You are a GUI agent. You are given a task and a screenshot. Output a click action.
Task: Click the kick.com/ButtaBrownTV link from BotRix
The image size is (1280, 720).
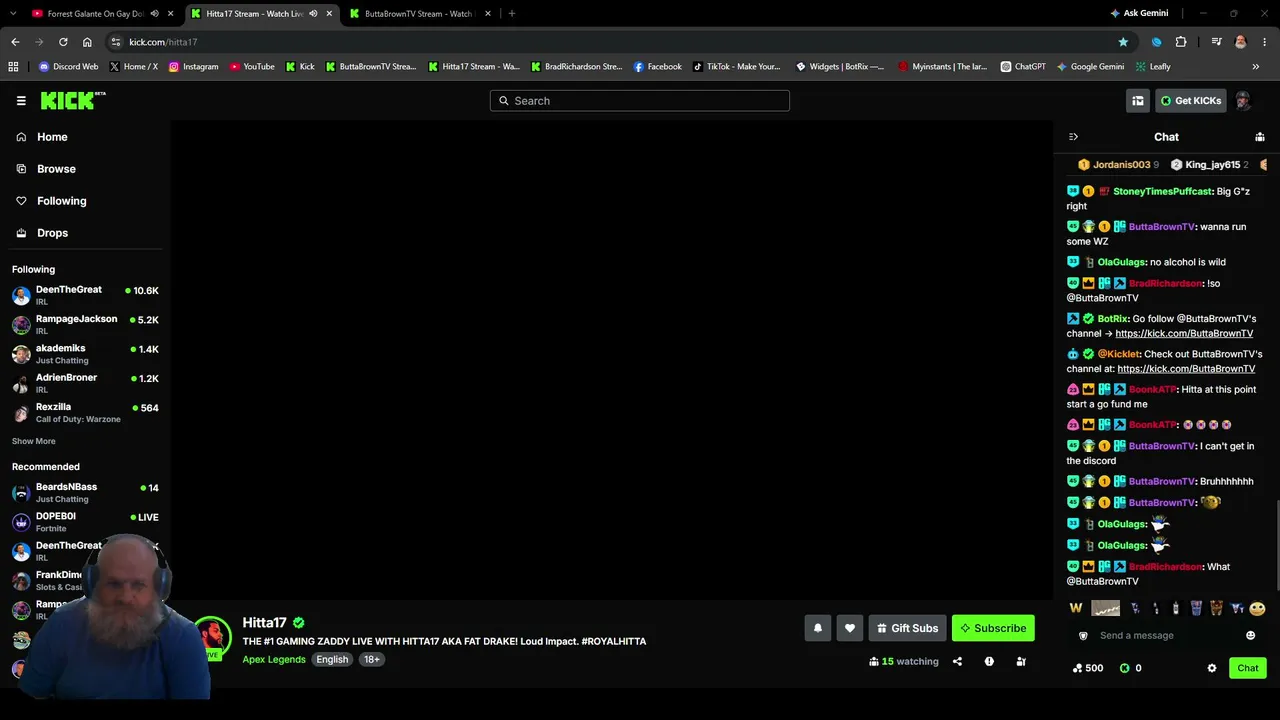coord(1184,334)
